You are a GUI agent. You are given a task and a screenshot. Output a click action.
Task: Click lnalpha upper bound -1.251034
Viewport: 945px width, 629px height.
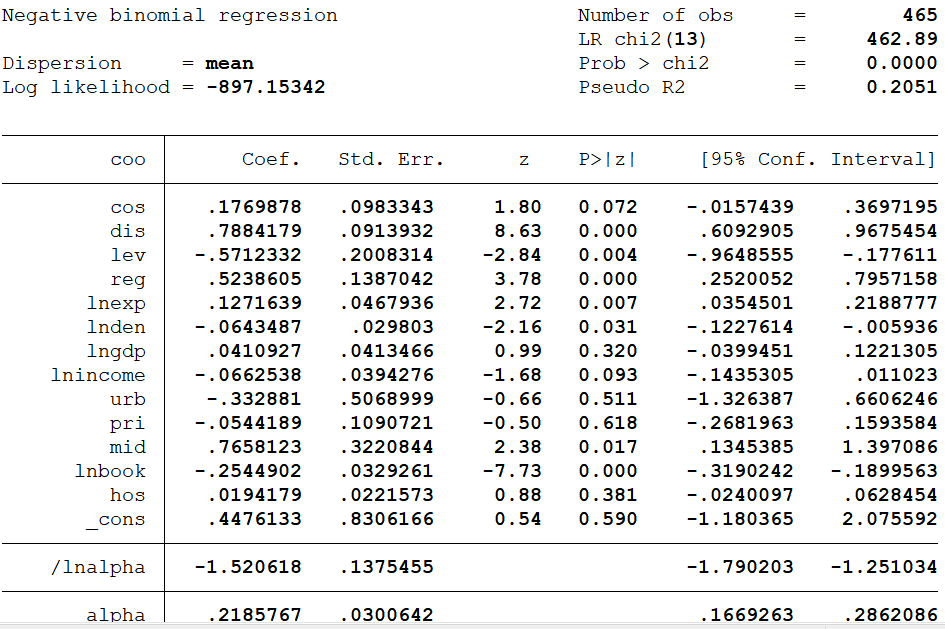(x=884, y=567)
